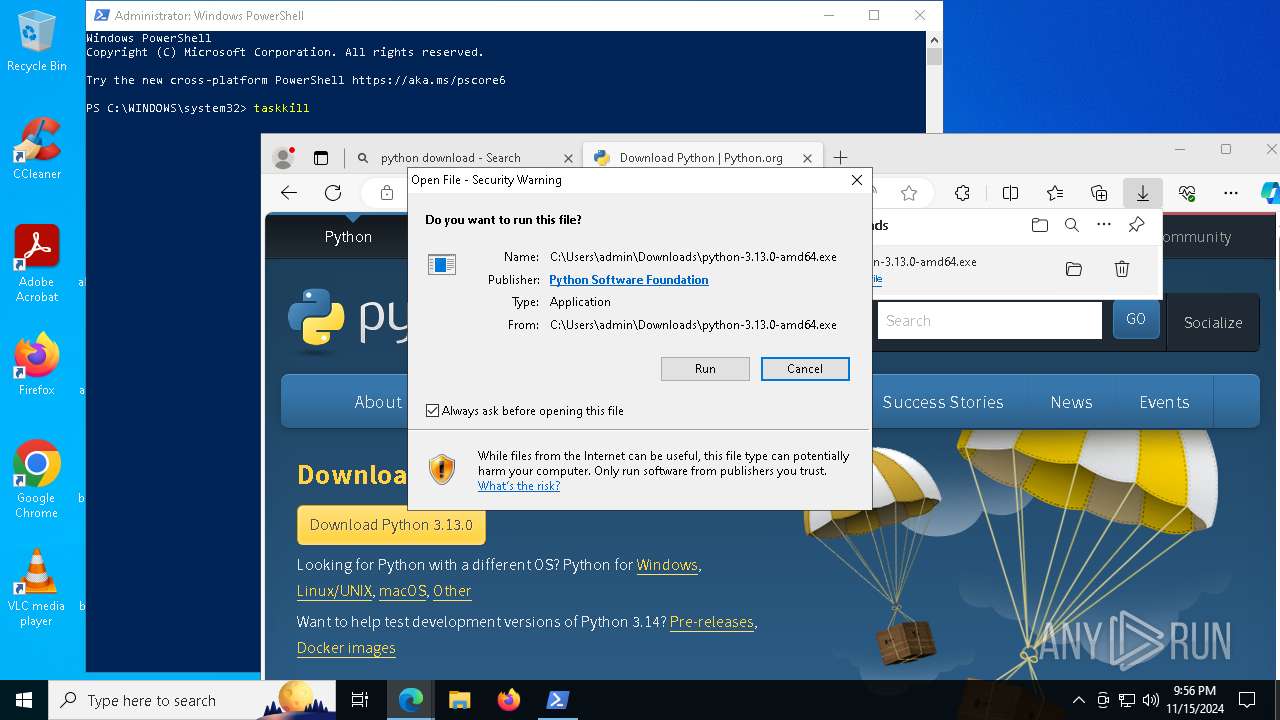This screenshot has height=720, width=1280.
Task: Launch Google Chrome desktop shortcut
Action: click(37, 479)
